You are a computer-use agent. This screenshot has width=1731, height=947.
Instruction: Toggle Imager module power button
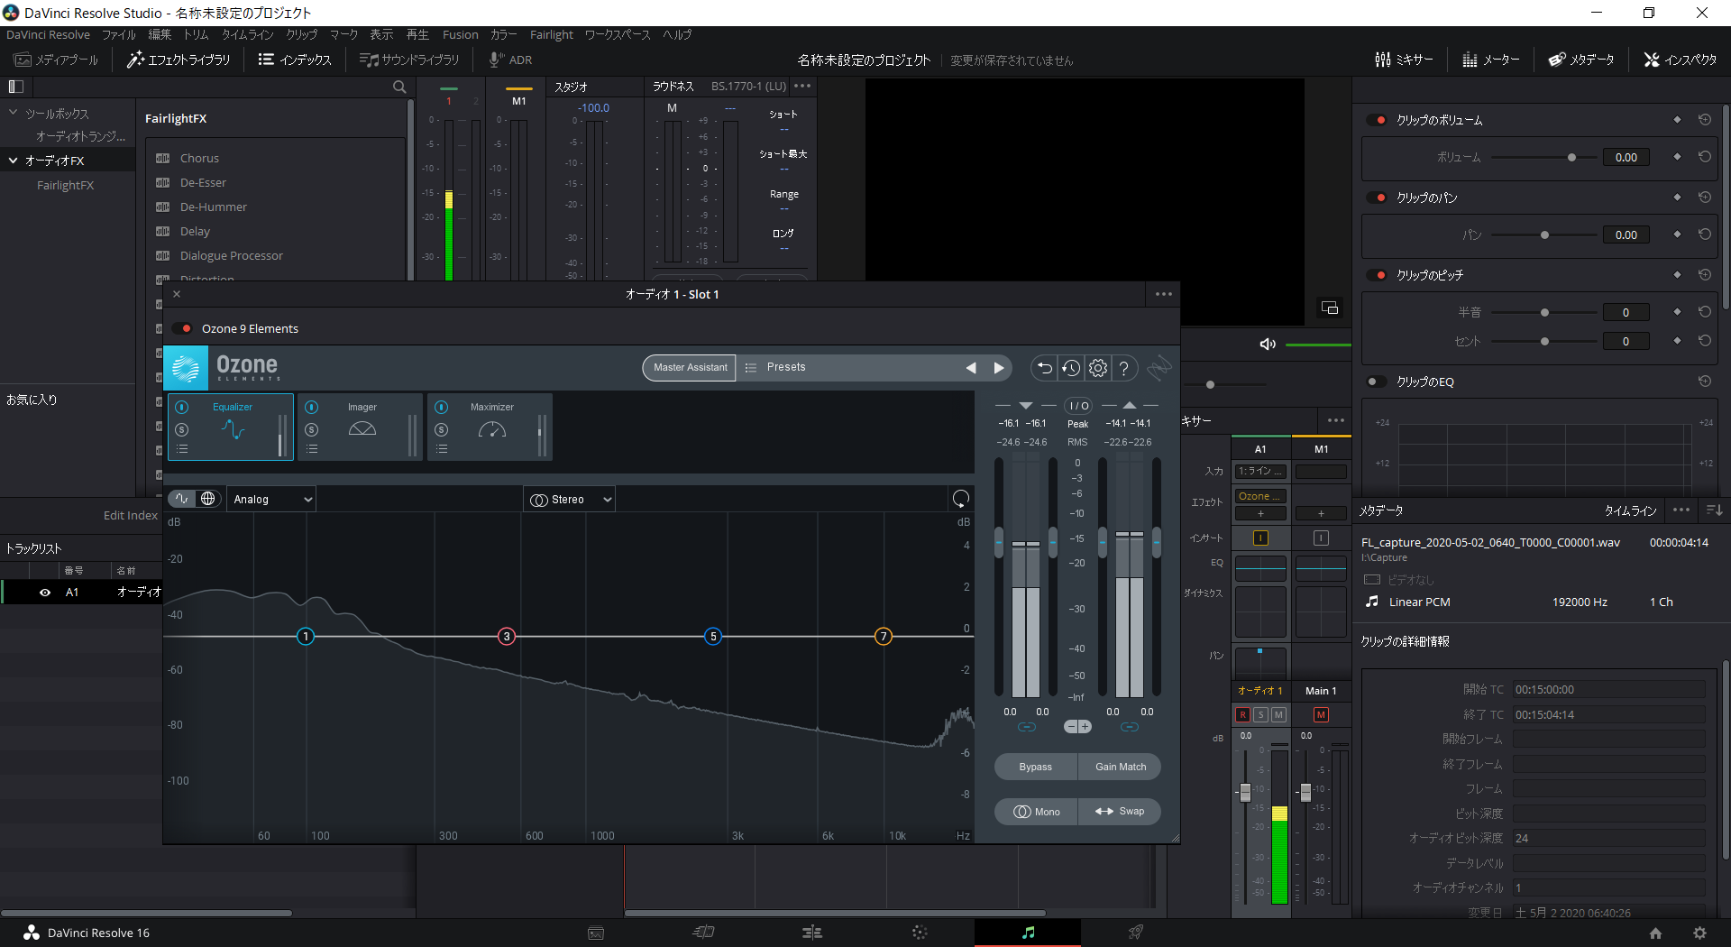pos(312,407)
